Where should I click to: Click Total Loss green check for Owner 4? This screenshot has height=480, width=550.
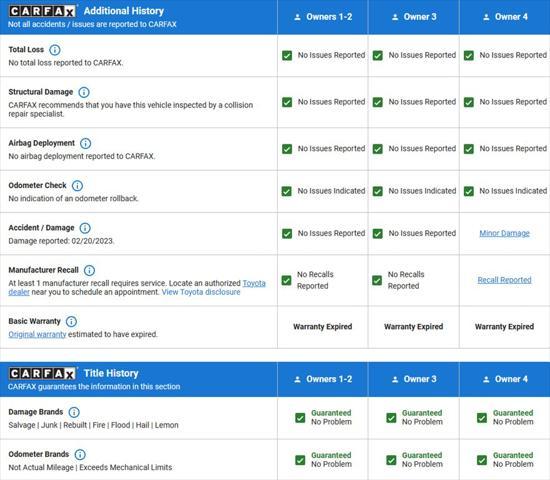(469, 55)
